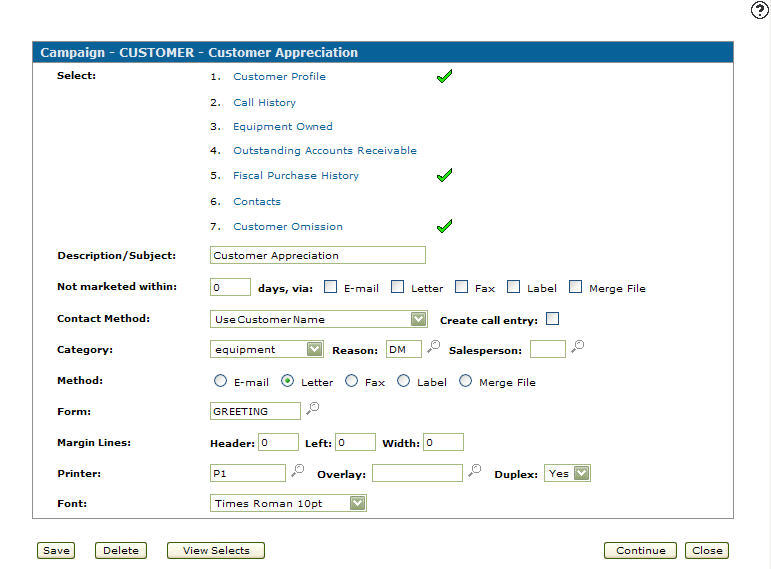771x569 pixels.
Task: Expand the Font Times Roman 10pt dropdown
Action: 288,503
